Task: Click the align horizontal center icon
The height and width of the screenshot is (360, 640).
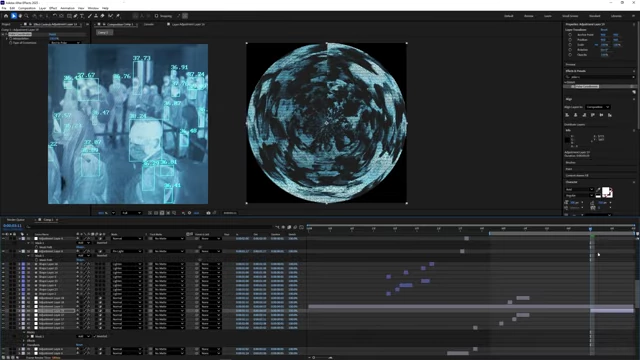Action: 576,115
